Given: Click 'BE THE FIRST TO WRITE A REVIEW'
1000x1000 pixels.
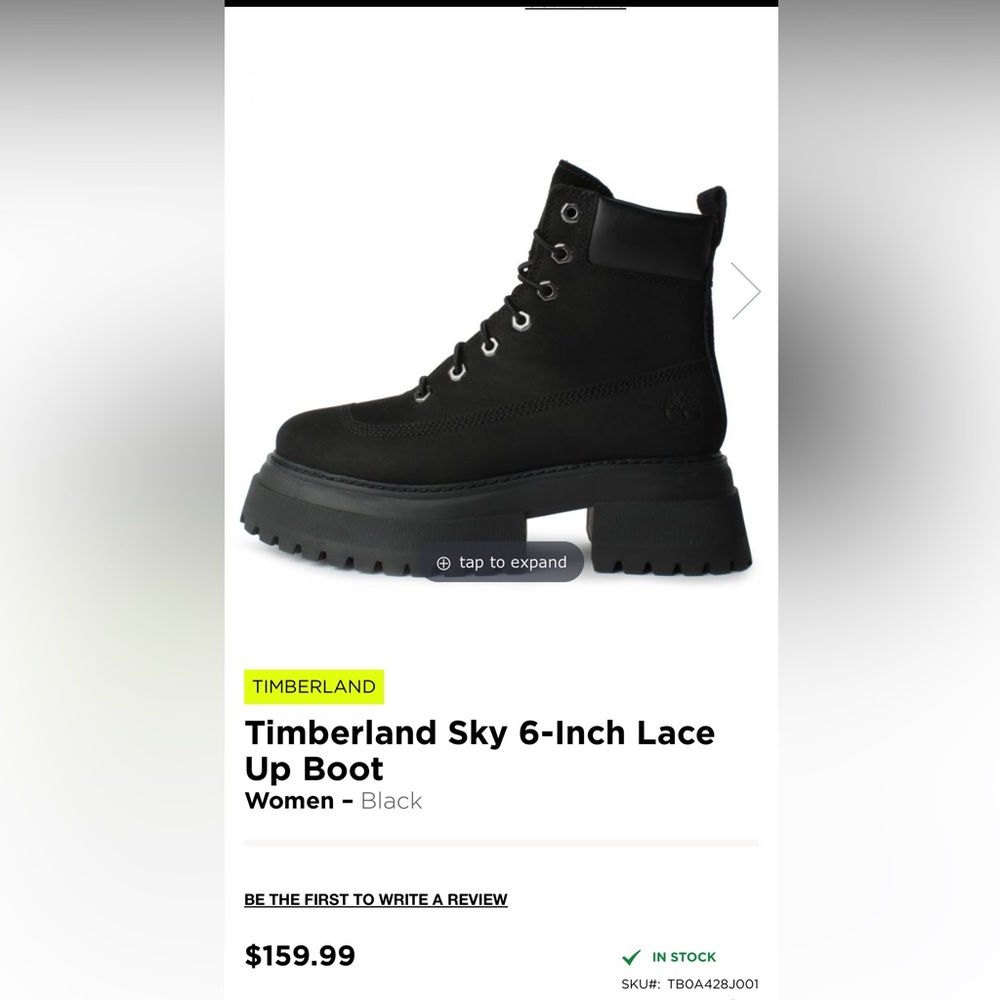Looking at the screenshot, I should (375, 899).
